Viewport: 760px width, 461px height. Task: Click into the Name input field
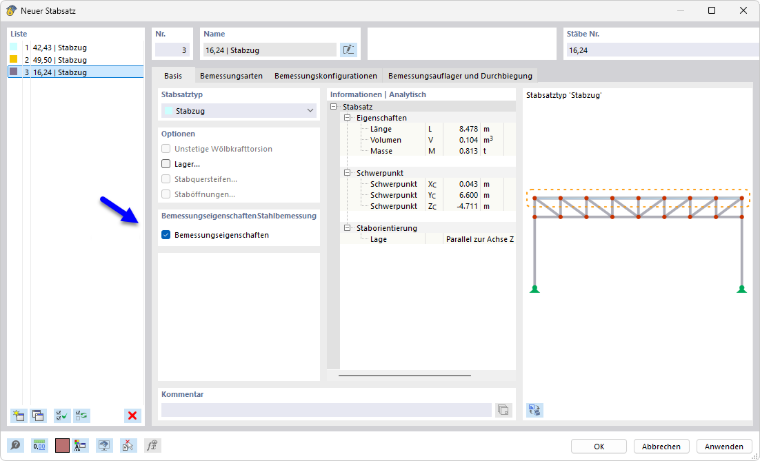(269, 50)
